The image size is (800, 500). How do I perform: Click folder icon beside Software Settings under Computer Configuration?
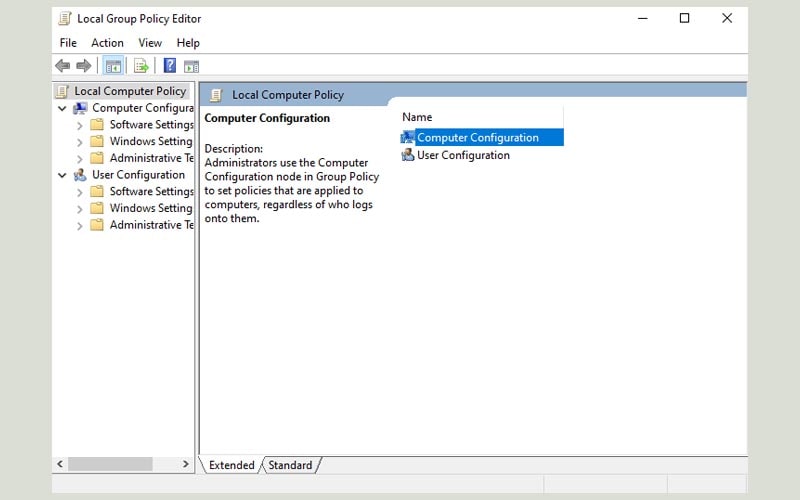pyautogui.click(x=97, y=124)
